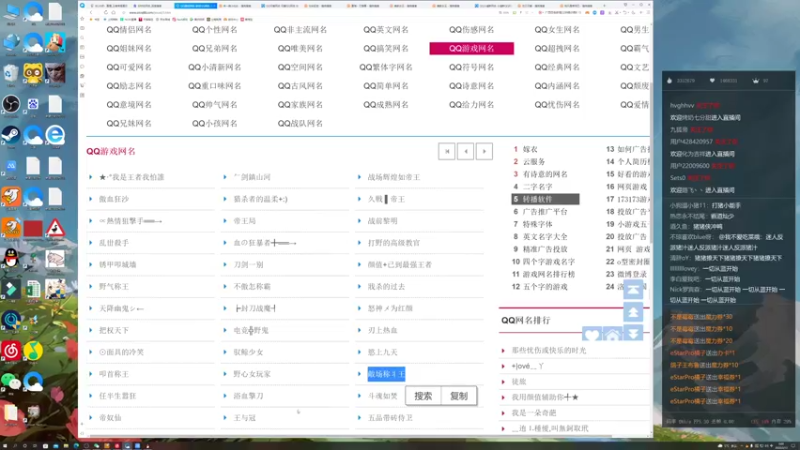
Task: Open the Network globe desktop icon
Action: pos(11,43)
